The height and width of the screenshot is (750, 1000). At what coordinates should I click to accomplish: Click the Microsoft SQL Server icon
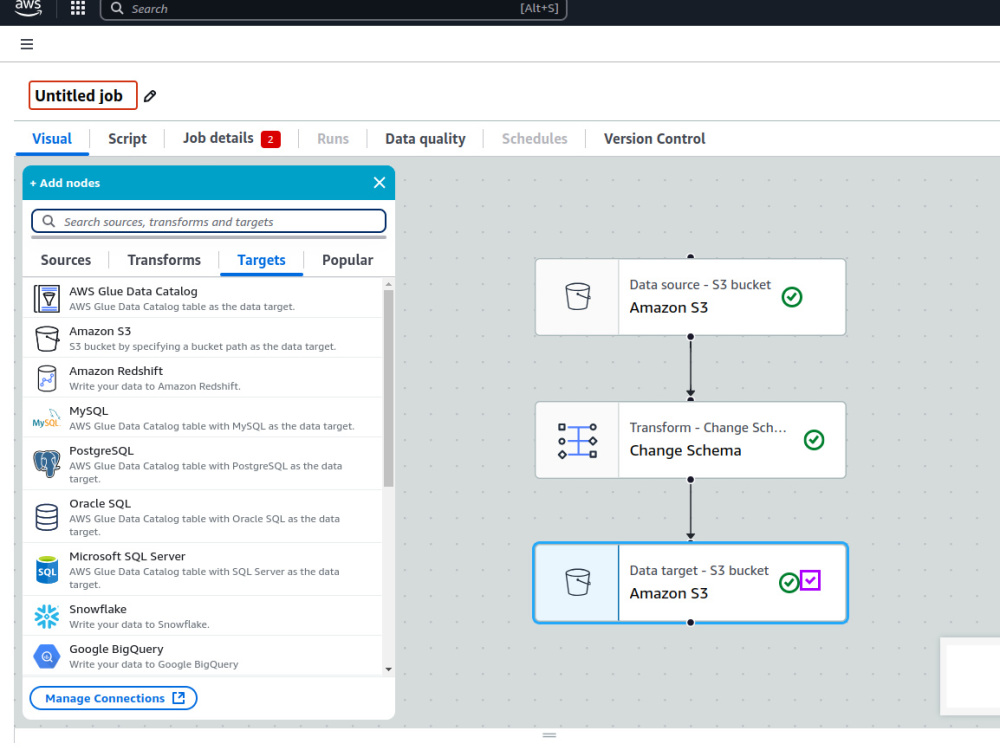(x=47, y=570)
